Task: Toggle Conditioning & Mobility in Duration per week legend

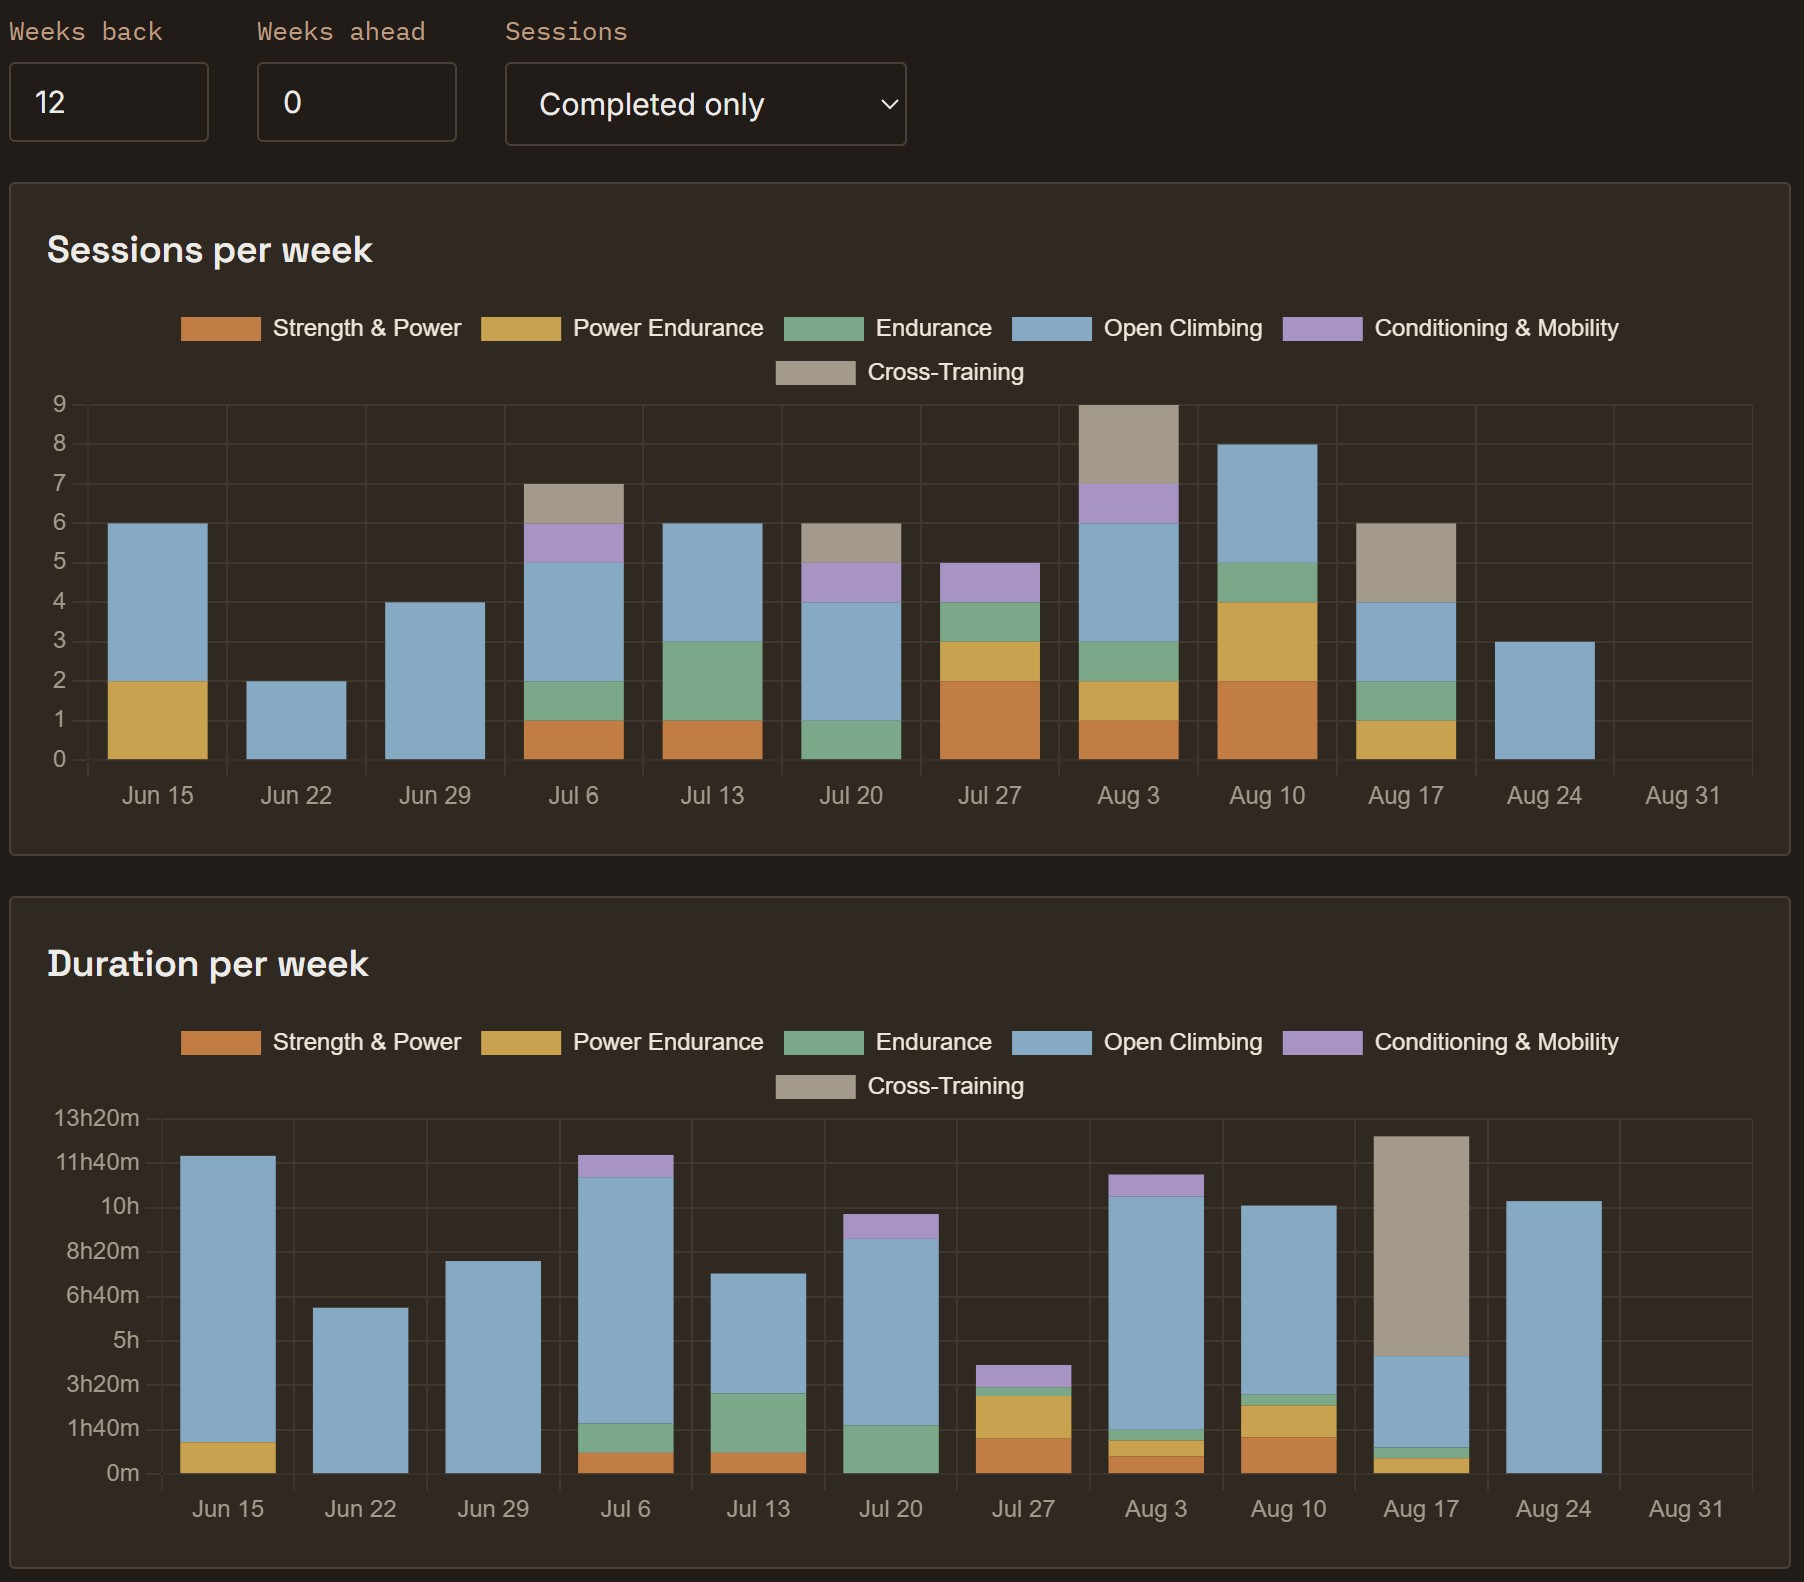Action: tap(1451, 1043)
